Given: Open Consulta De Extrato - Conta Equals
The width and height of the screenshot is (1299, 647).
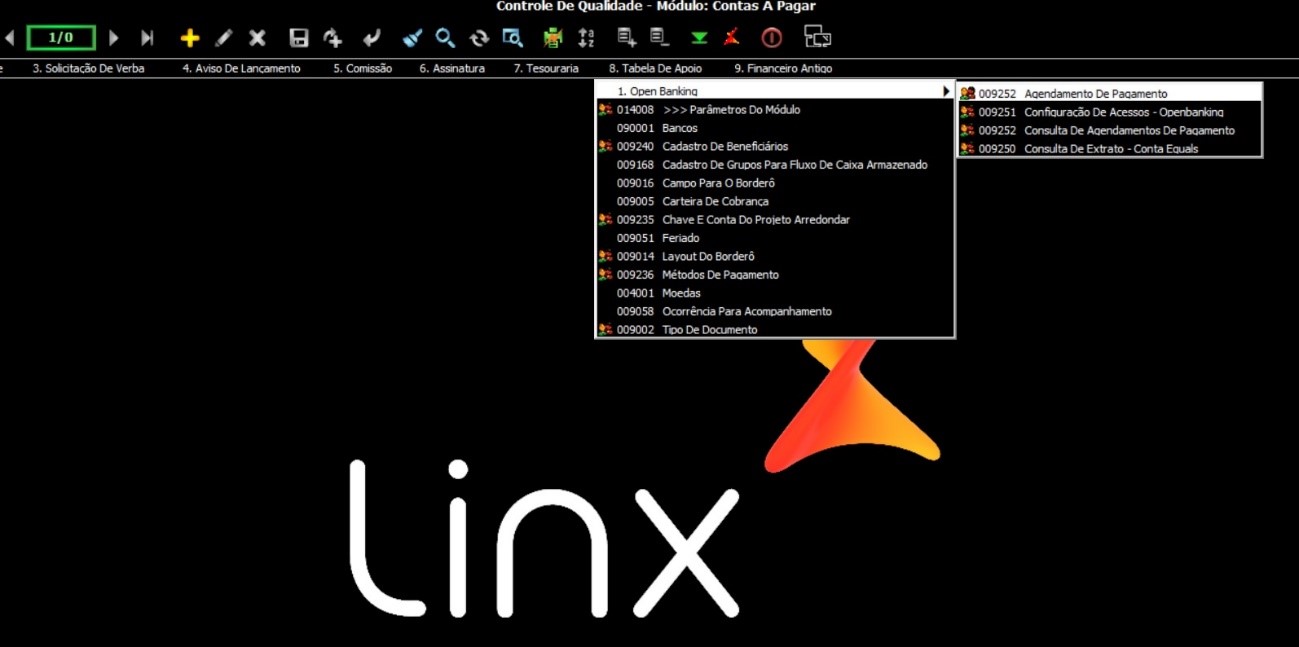Looking at the screenshot, I should tap(1110, 148).
